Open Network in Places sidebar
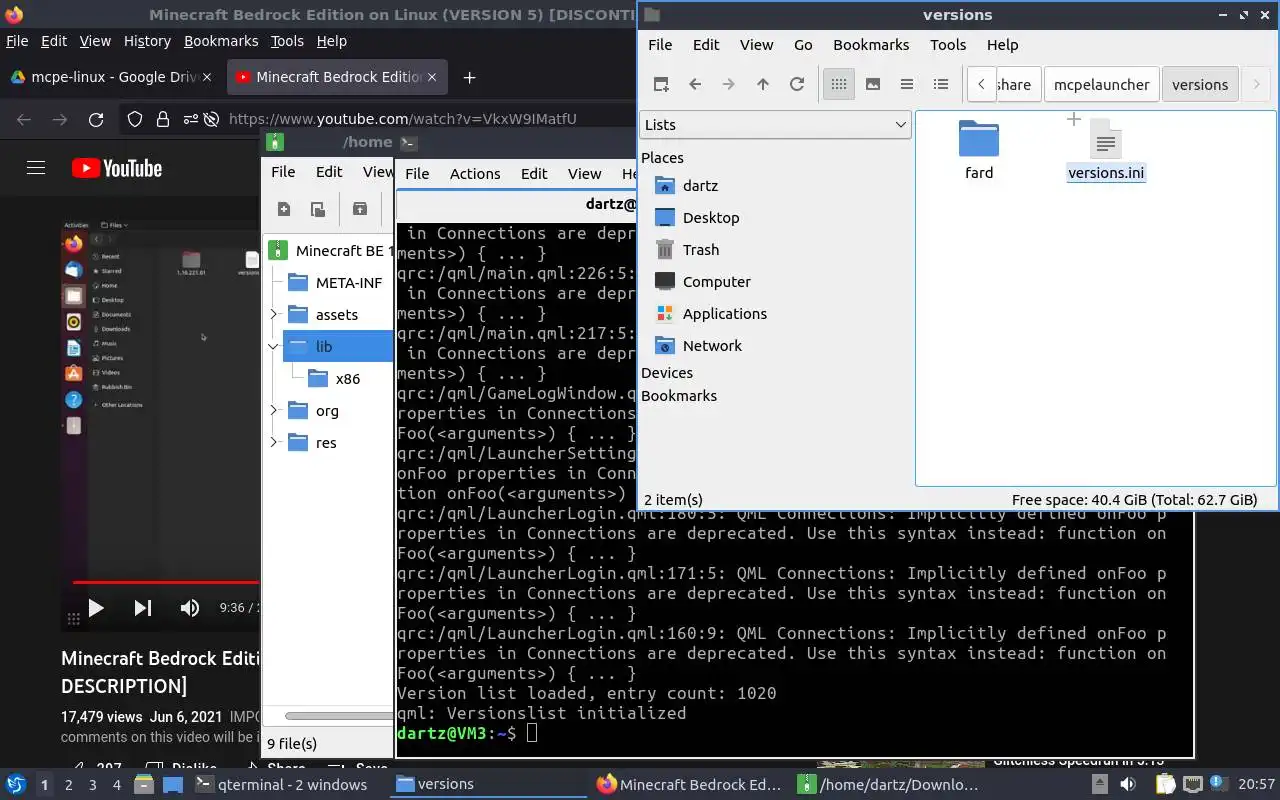 coord(712,346)
